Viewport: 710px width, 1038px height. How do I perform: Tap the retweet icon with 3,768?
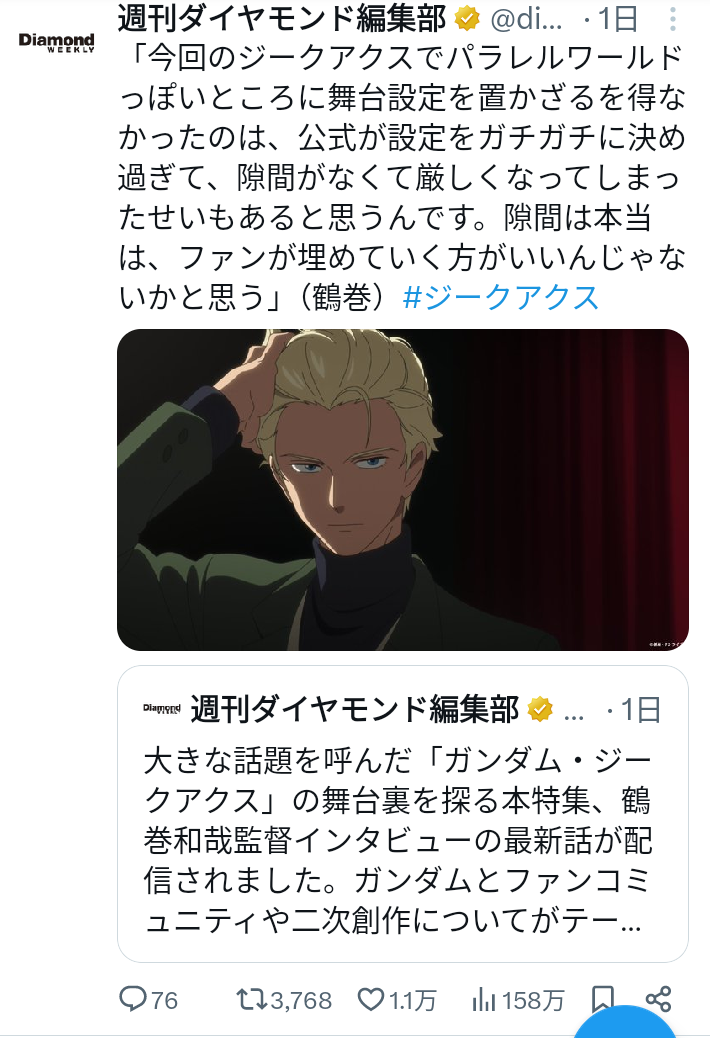coord(252,999)
